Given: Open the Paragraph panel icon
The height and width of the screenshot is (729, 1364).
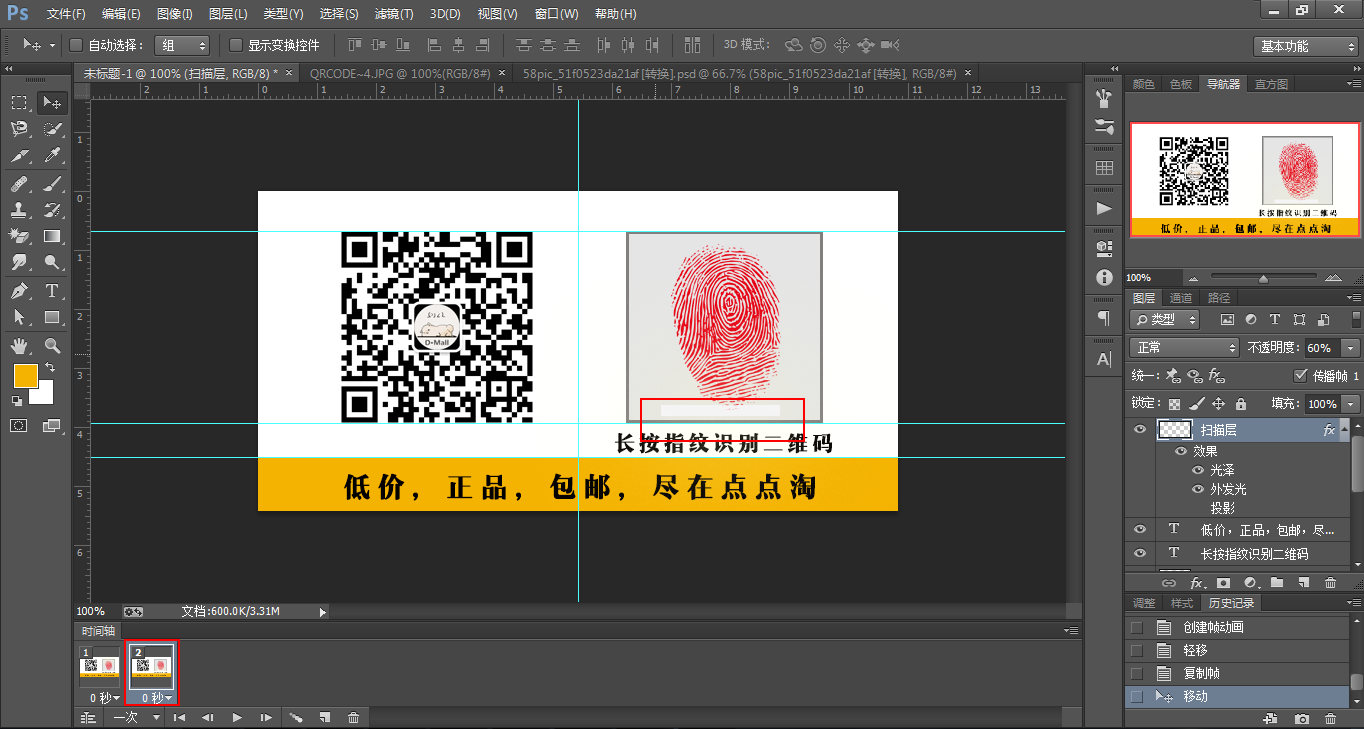Looking at the screenshot, I should point(1104,318).
